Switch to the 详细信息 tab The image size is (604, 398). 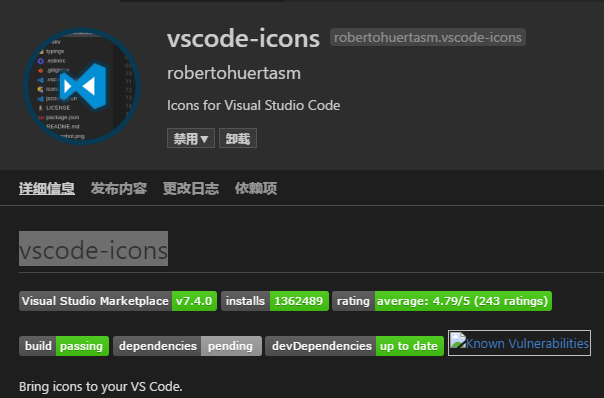(x=47, y=188)
